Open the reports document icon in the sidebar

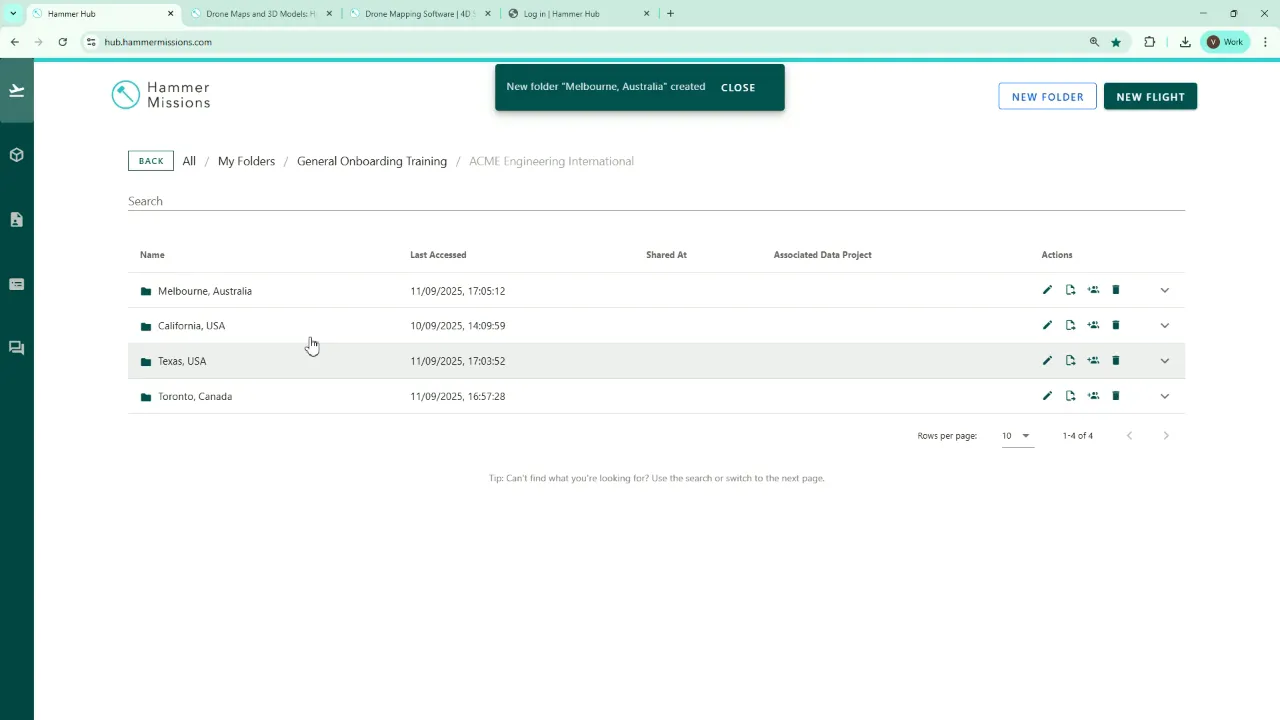click(16, 219)
